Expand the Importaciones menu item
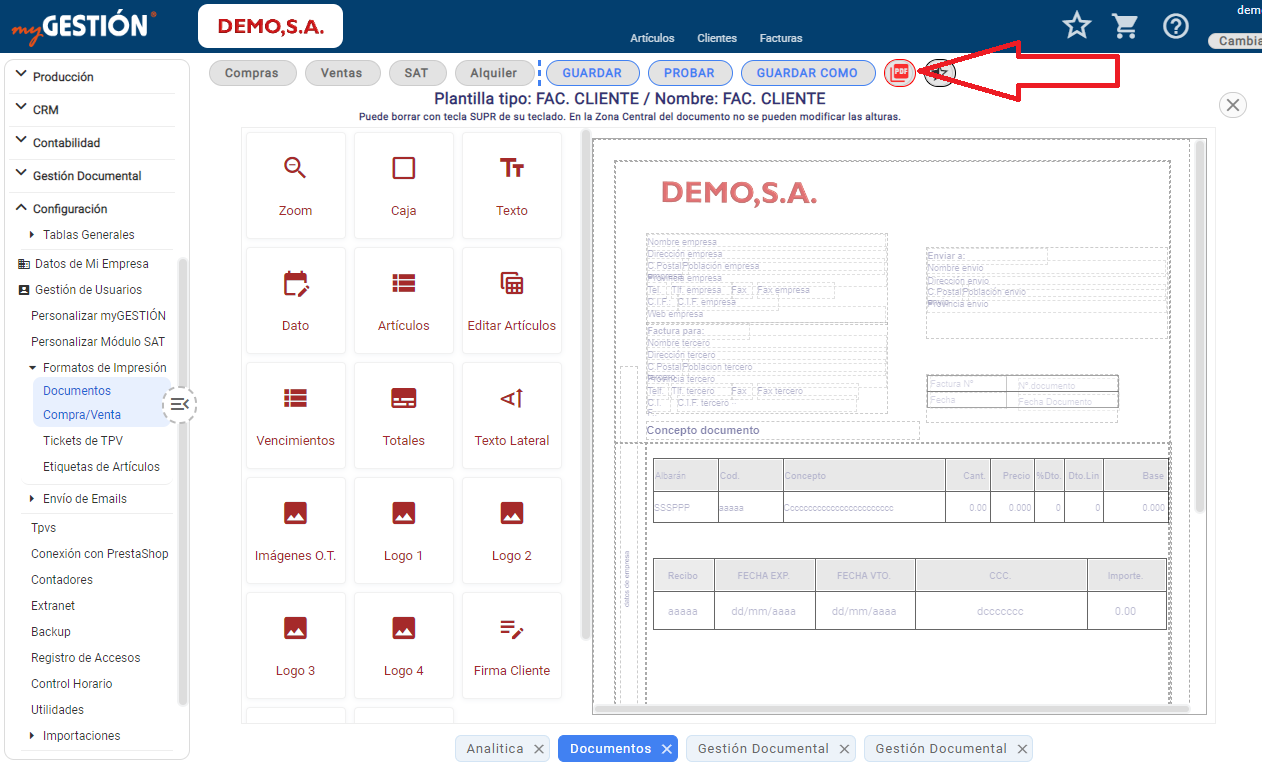Image resolution: width=1262 pixels, height=762 pixels. tap(81, 735)
